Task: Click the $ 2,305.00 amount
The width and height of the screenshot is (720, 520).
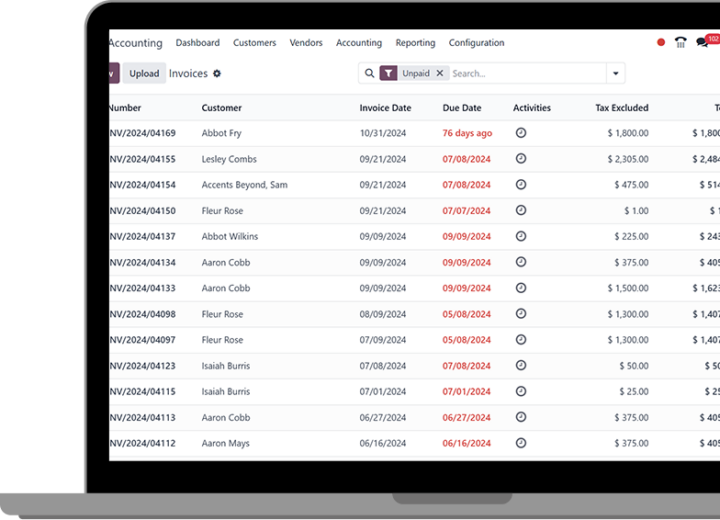Action: click(628, 159)
